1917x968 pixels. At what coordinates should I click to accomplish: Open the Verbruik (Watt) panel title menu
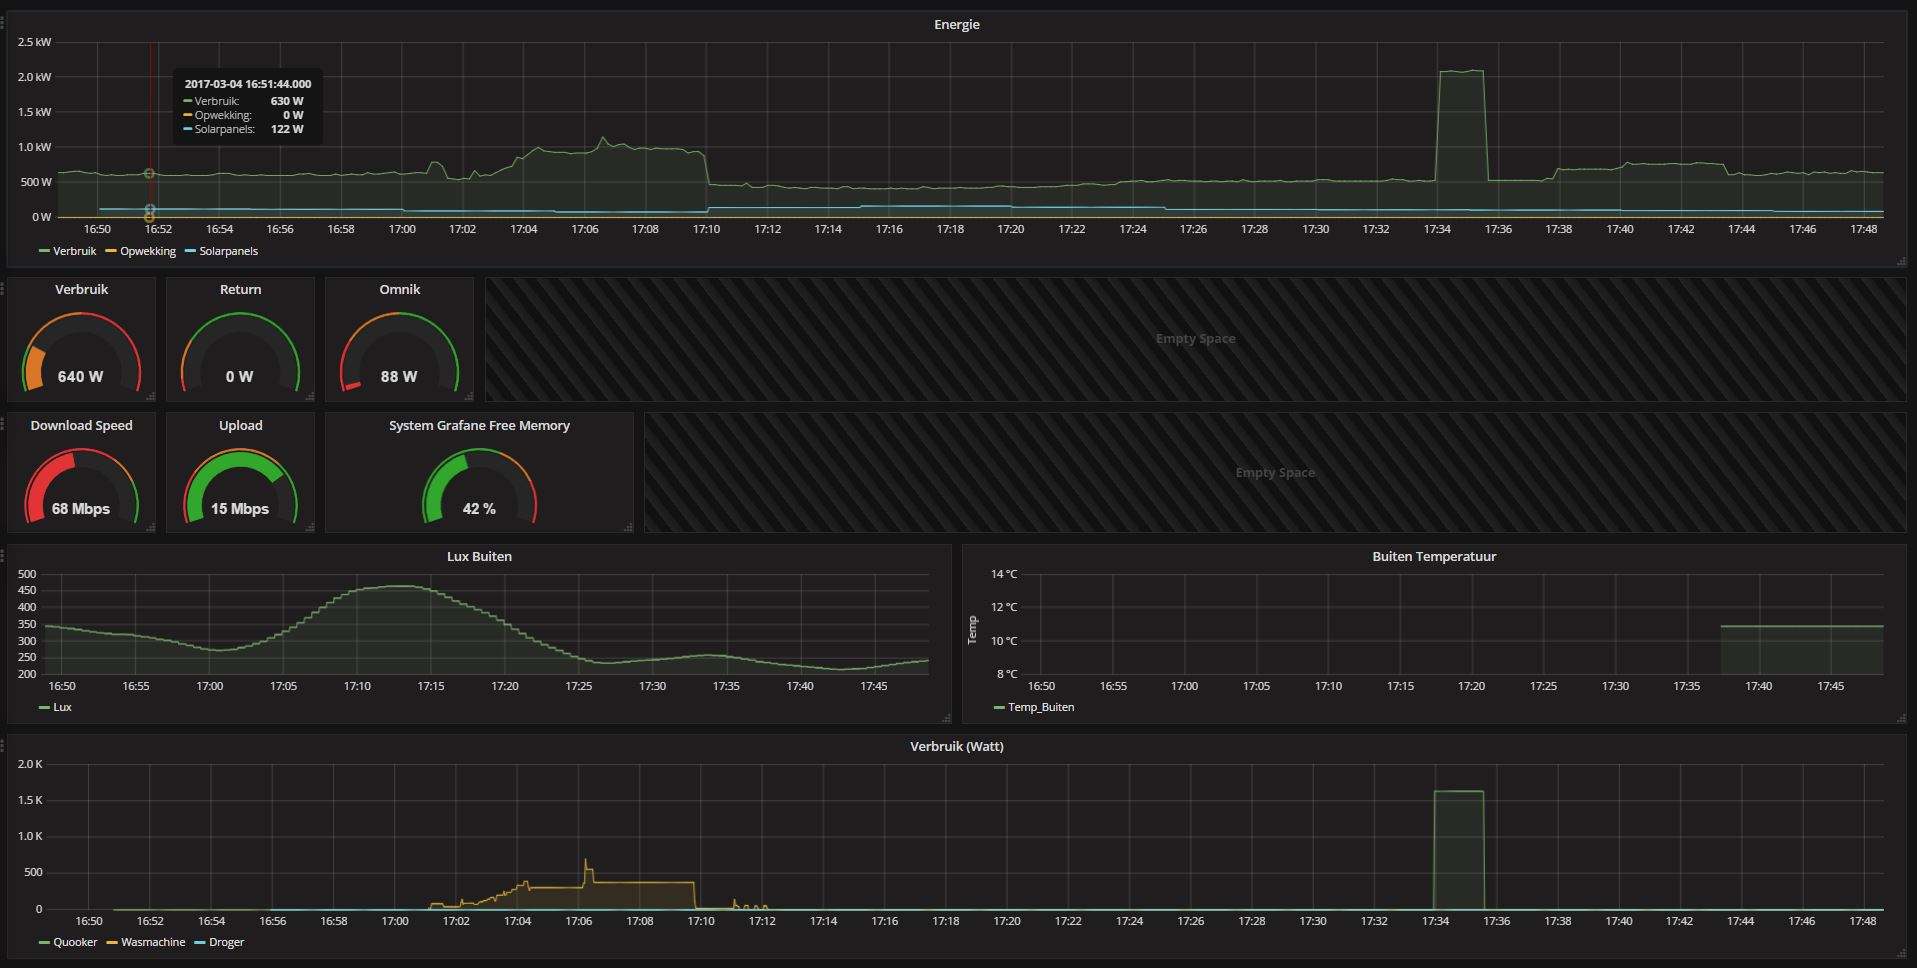957,746
